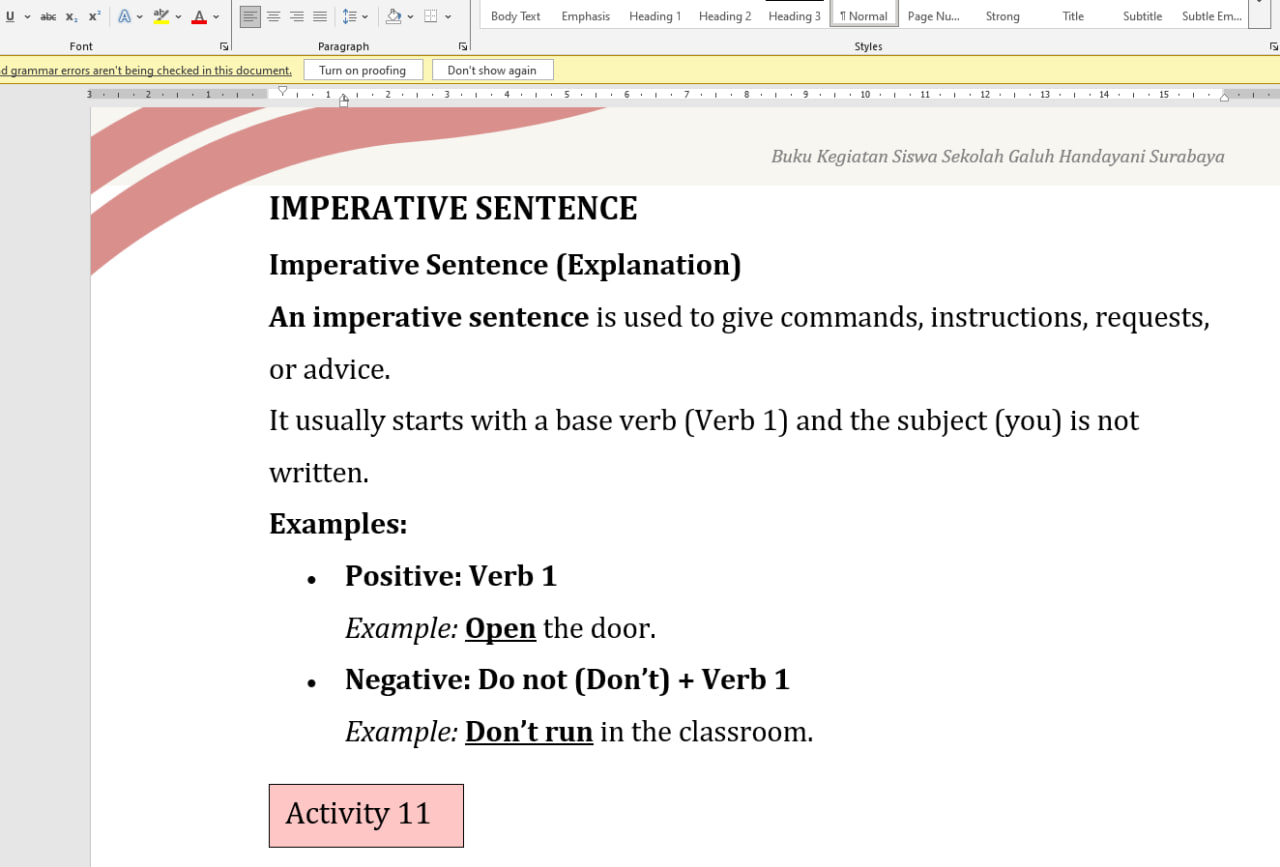Apply the Subtitle style
This screenshot has height=867, width=1280.
[1142, 15]
